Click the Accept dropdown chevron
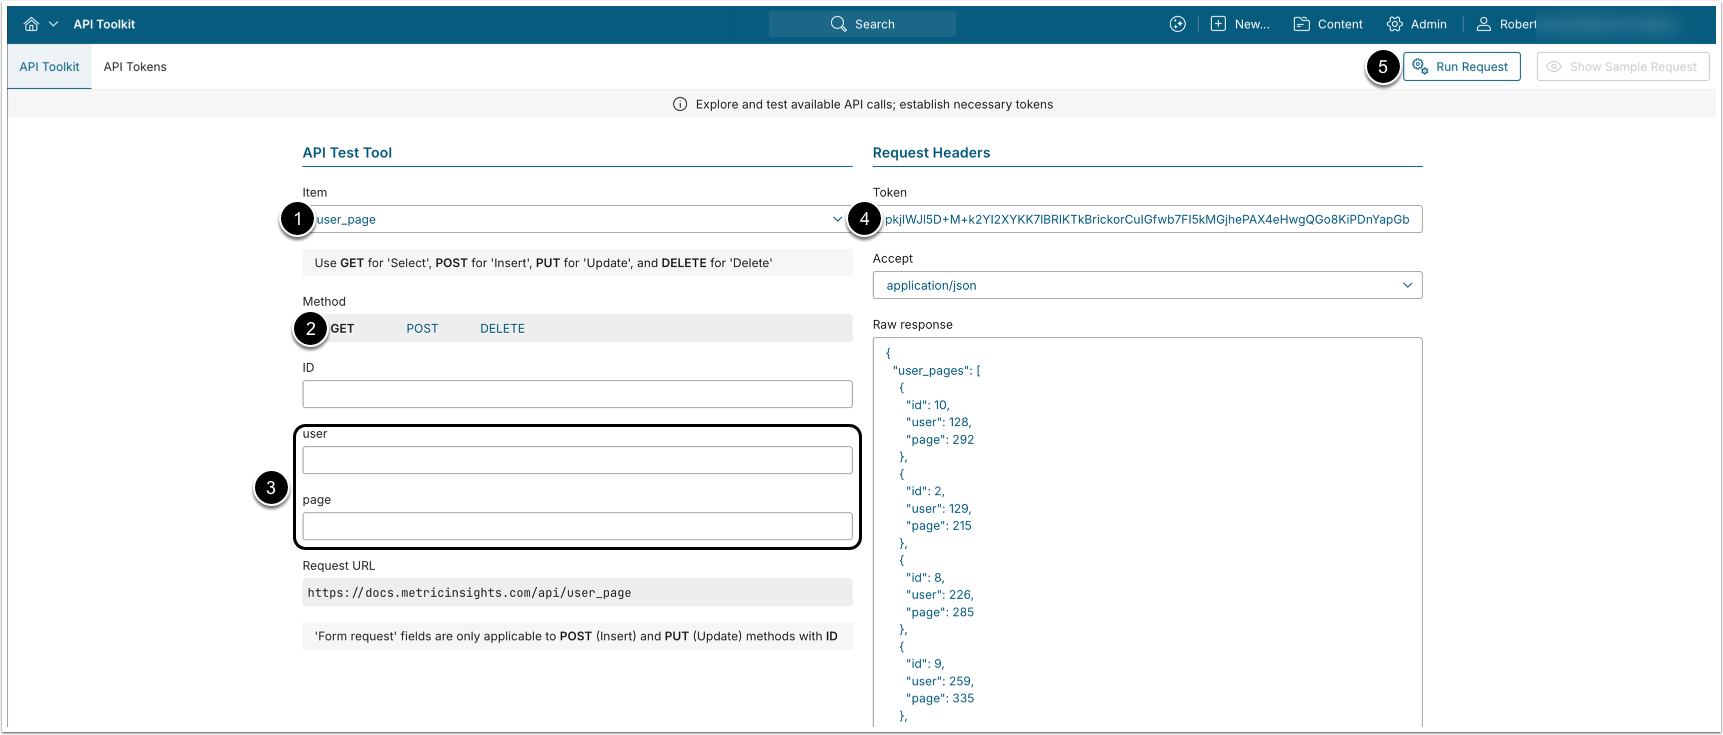 click(x=1407, y=285)
